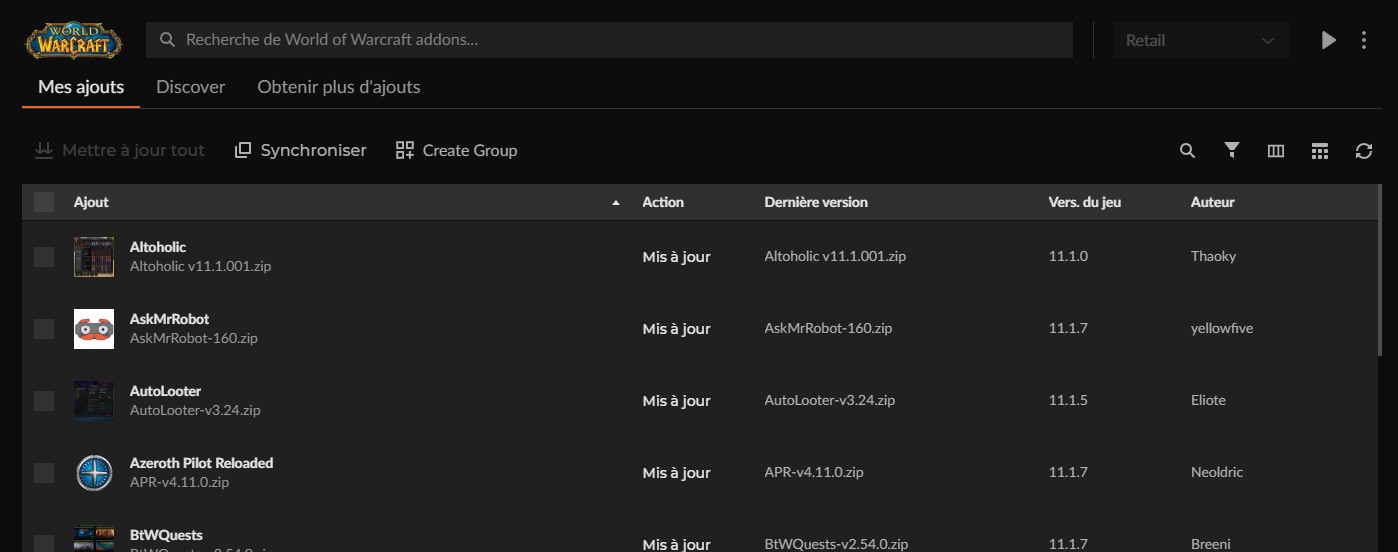Select the AutoLooter checkbox
This screenshot has height=552, width=1398.
point(44,401)
